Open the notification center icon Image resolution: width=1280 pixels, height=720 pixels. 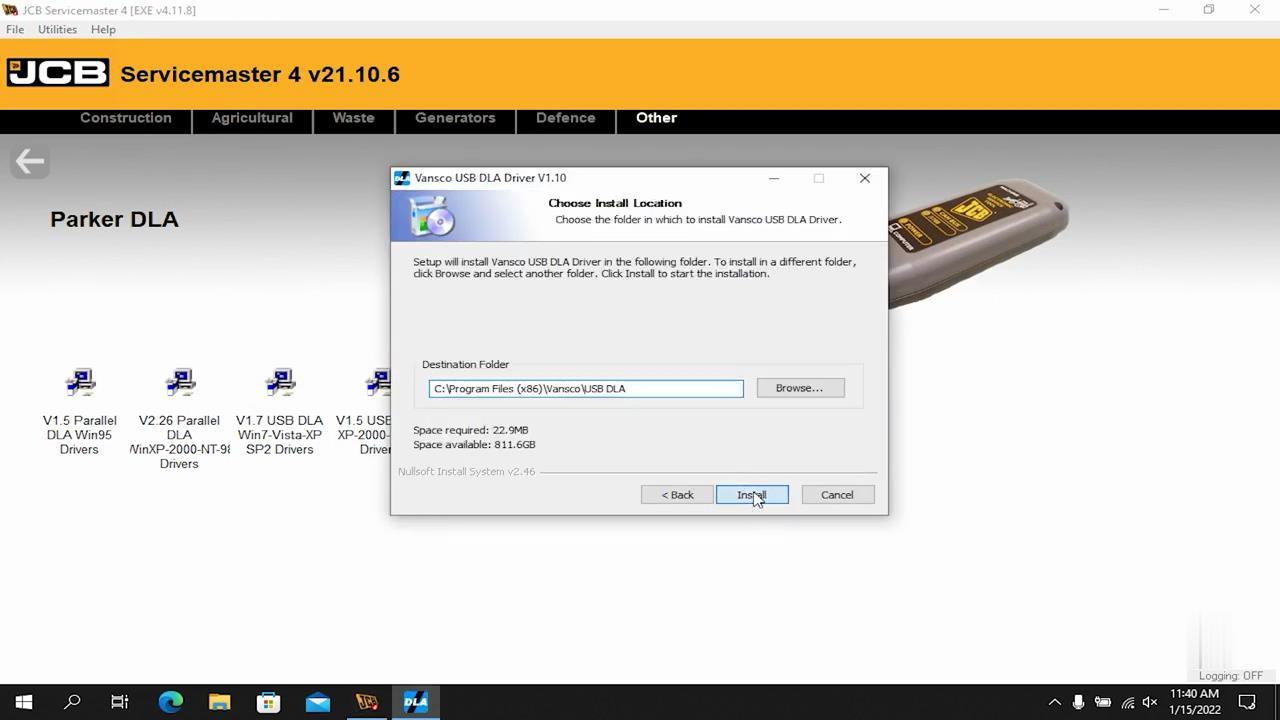click(1247, 702)
